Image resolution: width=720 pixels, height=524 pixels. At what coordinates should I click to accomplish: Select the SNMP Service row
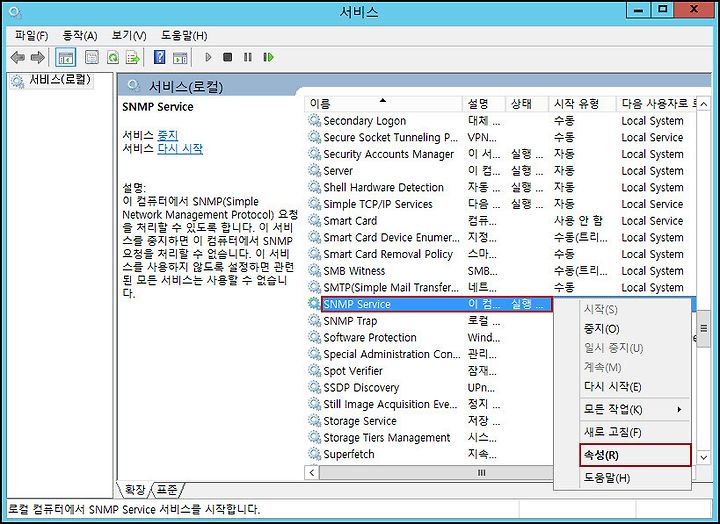point(436,304)
